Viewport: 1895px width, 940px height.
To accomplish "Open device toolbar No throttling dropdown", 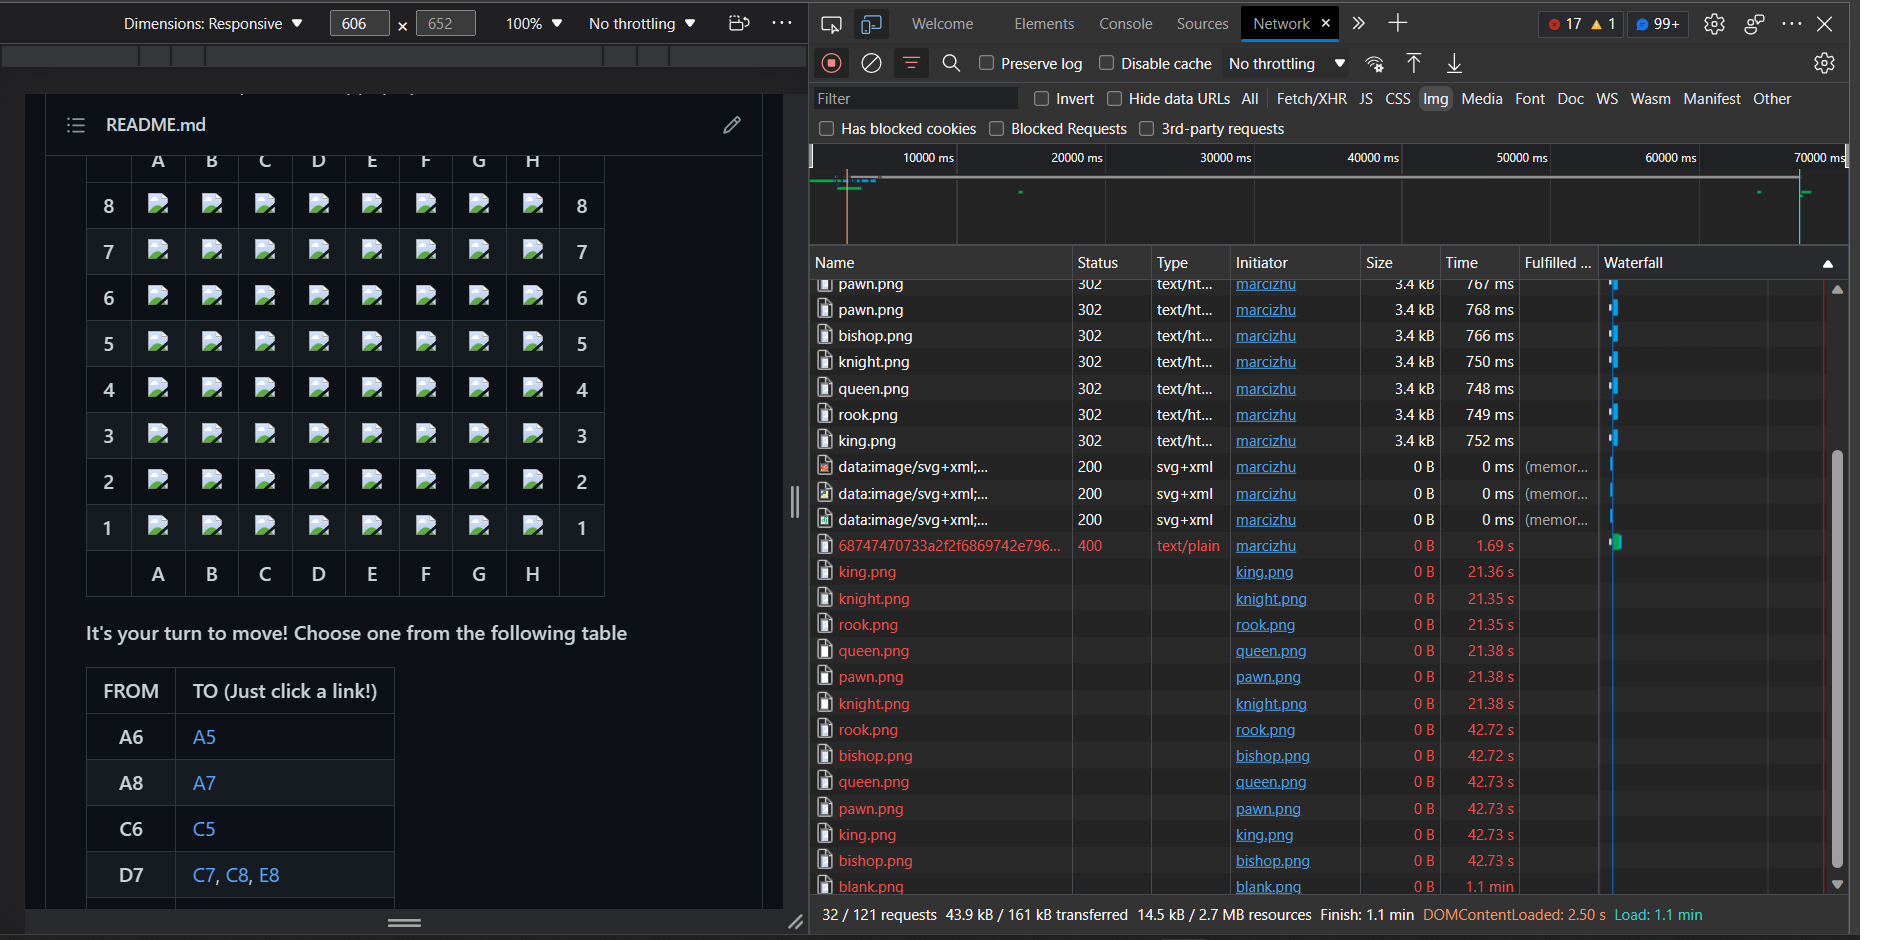I will tap(642, 24).
